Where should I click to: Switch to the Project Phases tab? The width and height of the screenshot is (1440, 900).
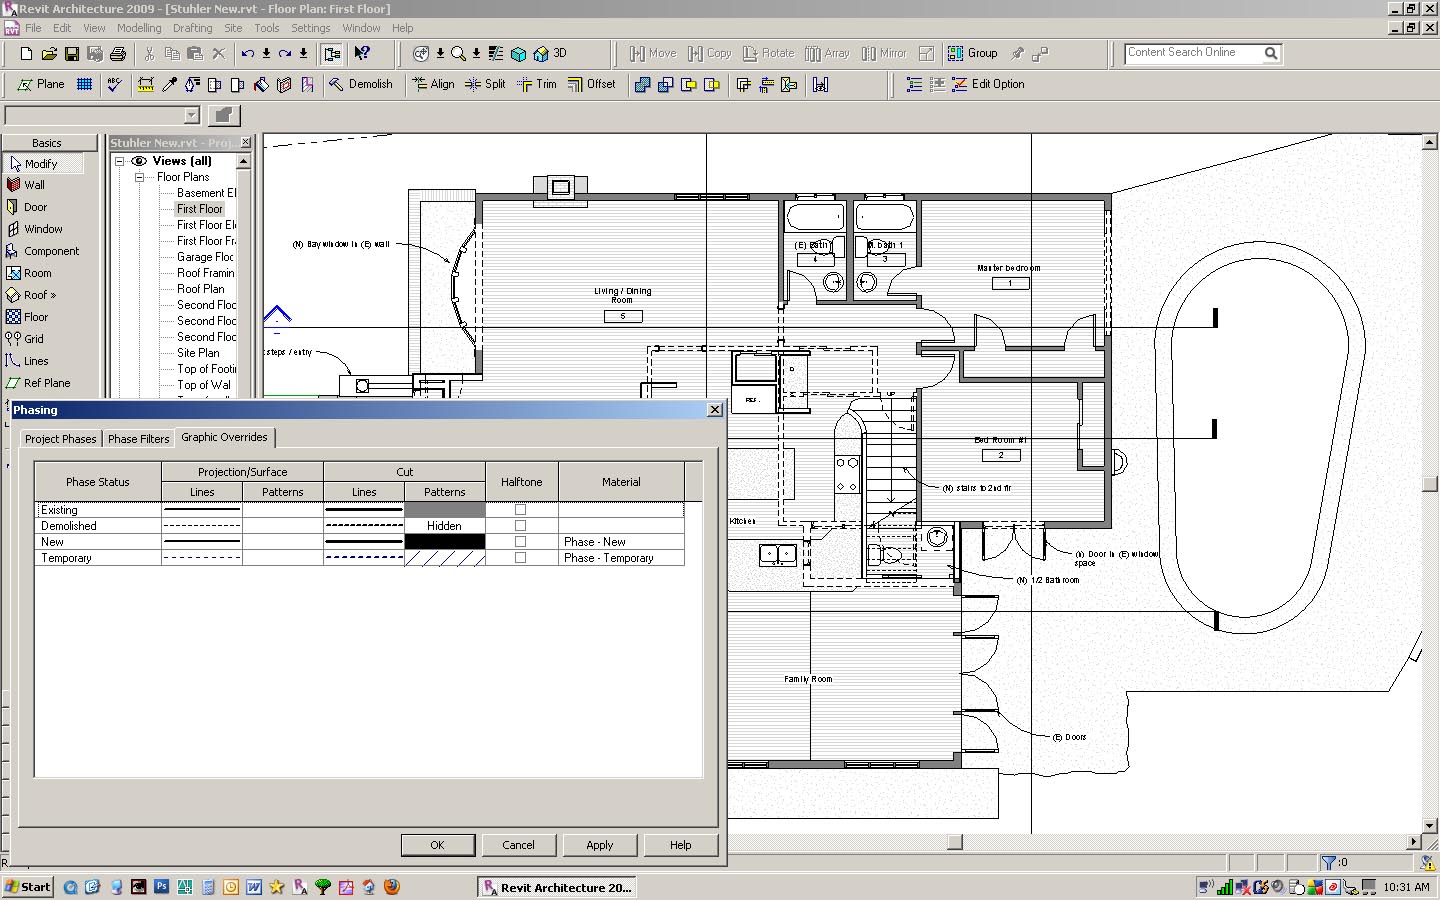(x=60, y=439)
